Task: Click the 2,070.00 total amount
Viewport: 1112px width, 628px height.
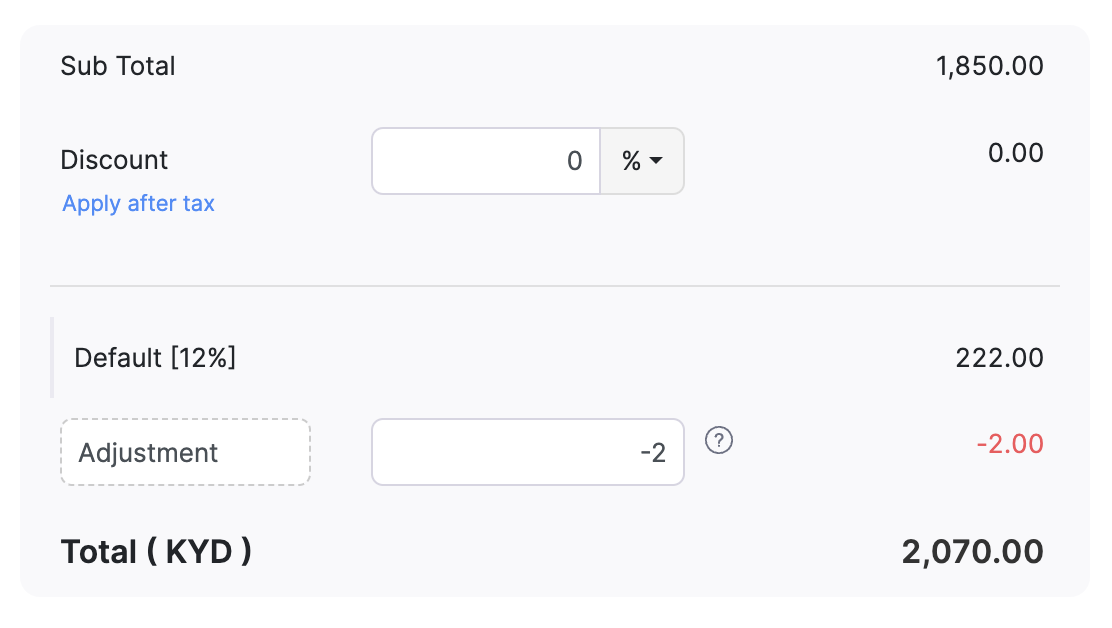Action: pos(972,551)
